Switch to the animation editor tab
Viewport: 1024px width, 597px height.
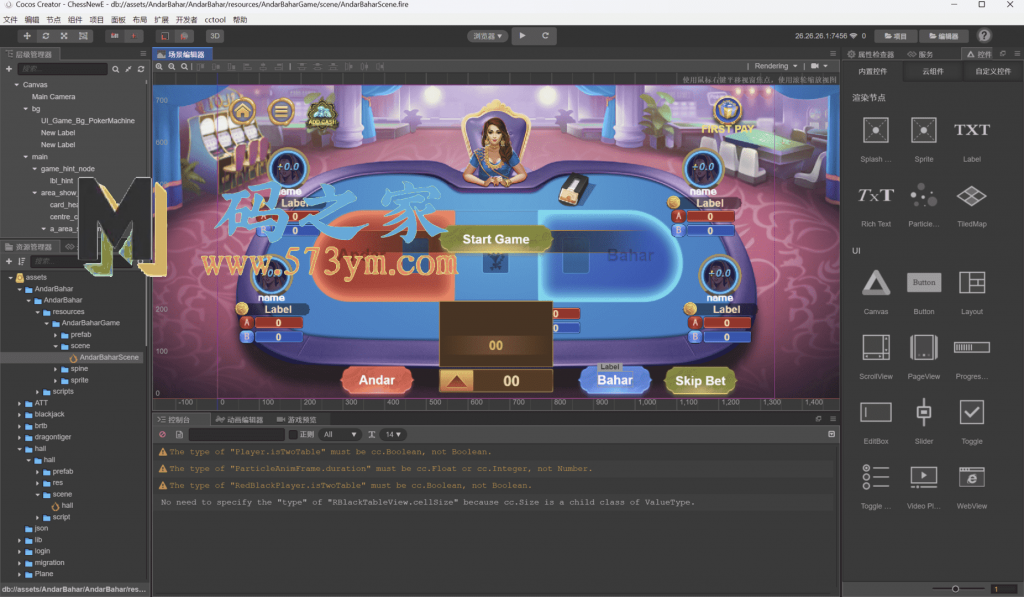tap(239, 419)
